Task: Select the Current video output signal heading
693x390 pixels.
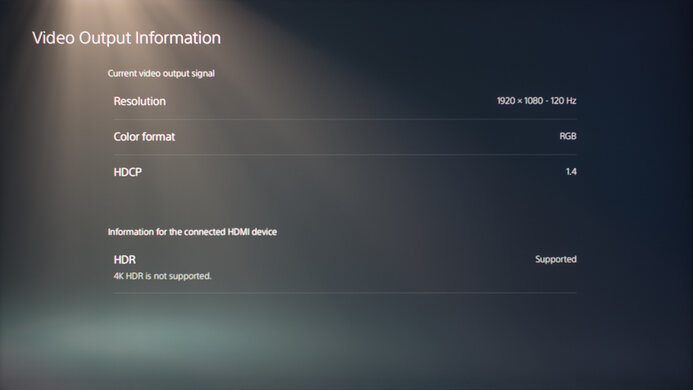Action: (161, 73)
